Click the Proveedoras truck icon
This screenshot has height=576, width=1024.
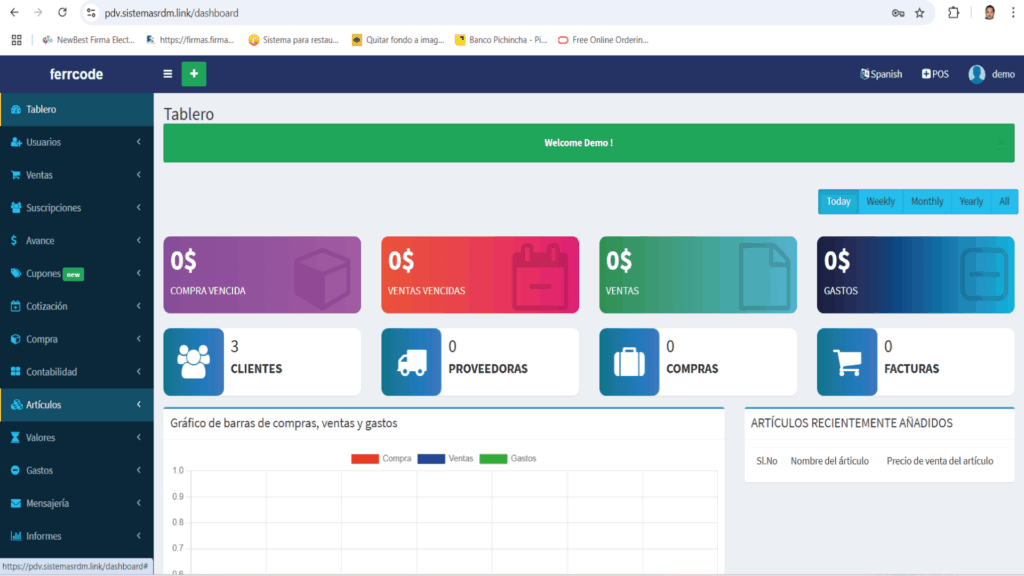pyautogui.click(x=411, y=361)
